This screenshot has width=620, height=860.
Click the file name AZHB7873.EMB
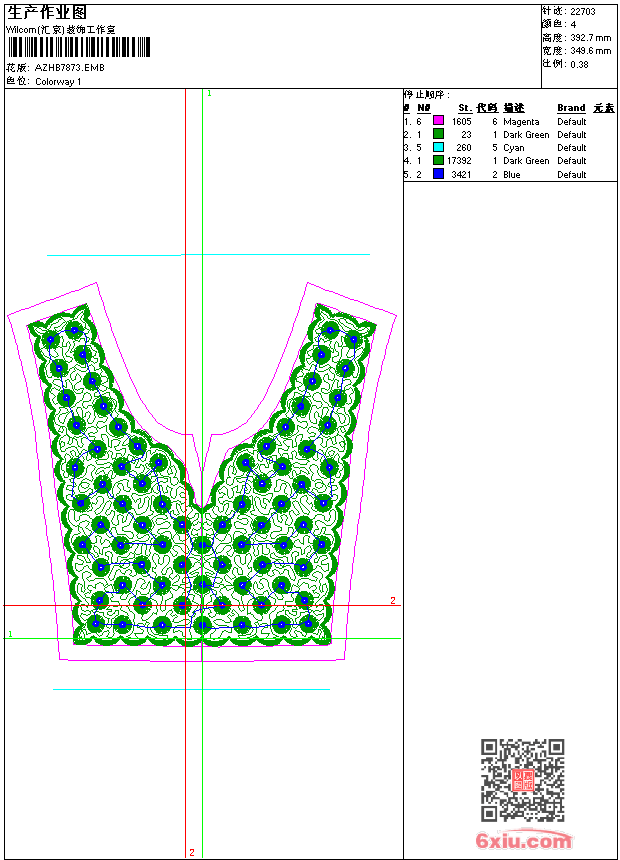coord(69,68)
